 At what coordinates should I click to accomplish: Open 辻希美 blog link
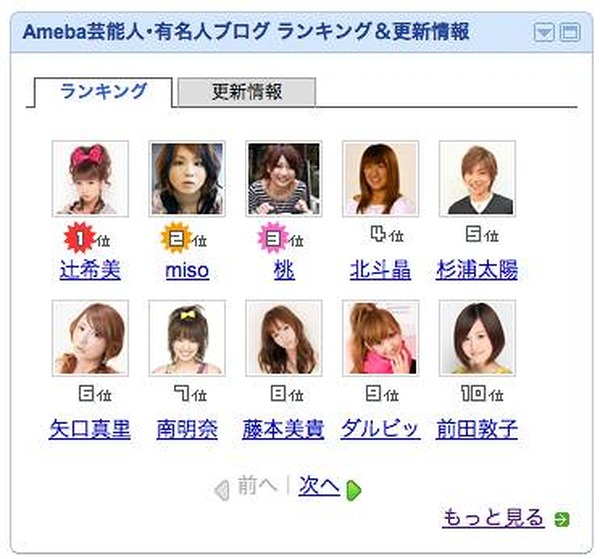90,269
